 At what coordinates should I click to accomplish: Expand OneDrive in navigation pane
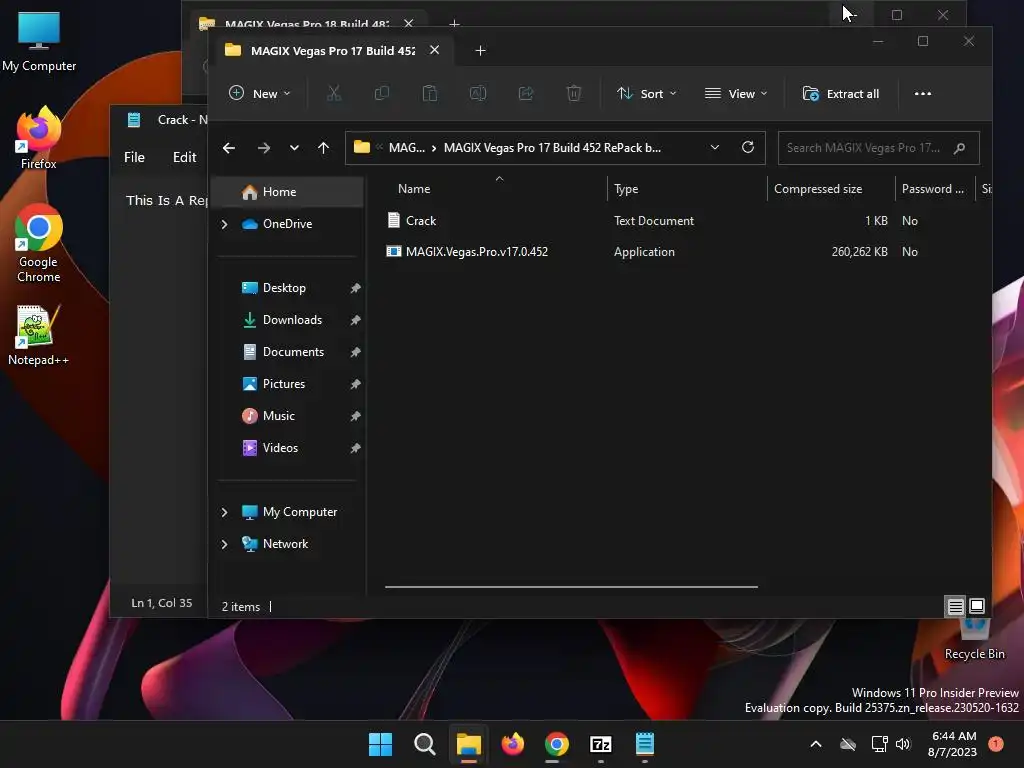point(225,224)
